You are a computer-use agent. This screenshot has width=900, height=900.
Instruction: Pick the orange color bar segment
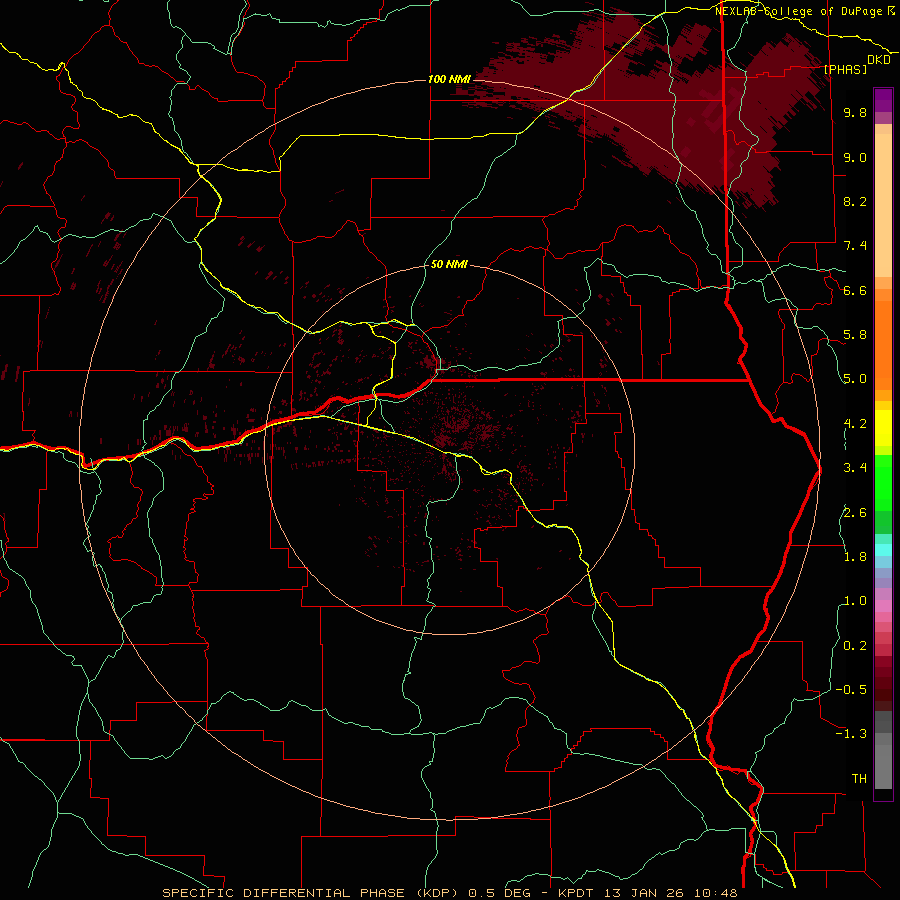(883, 345)
